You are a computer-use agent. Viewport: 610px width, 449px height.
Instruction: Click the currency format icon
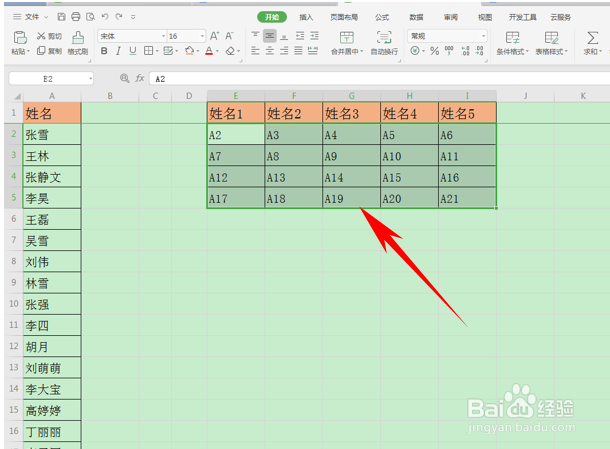point(415,51)
